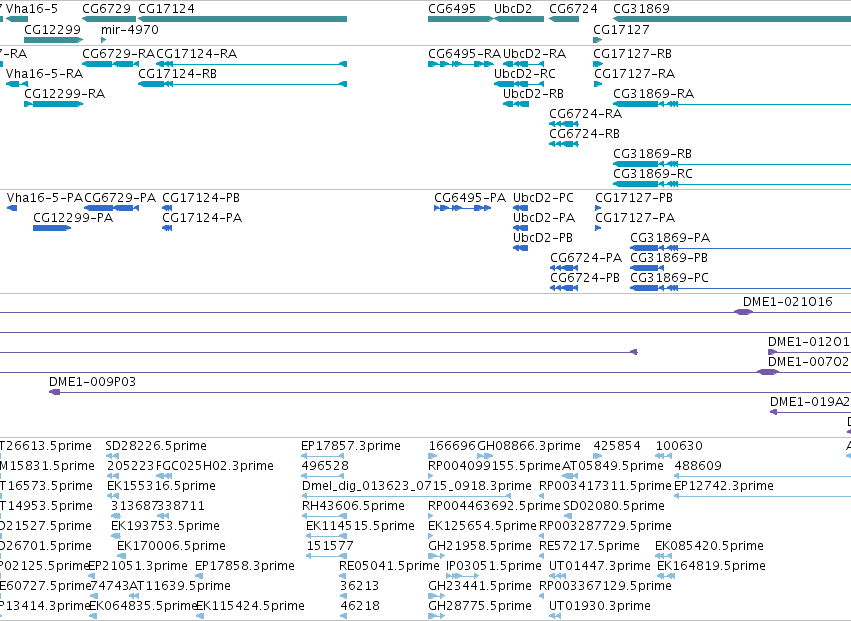Click transcript CG17124-RA label
This screenshot has width=851, height=621.
196,54
